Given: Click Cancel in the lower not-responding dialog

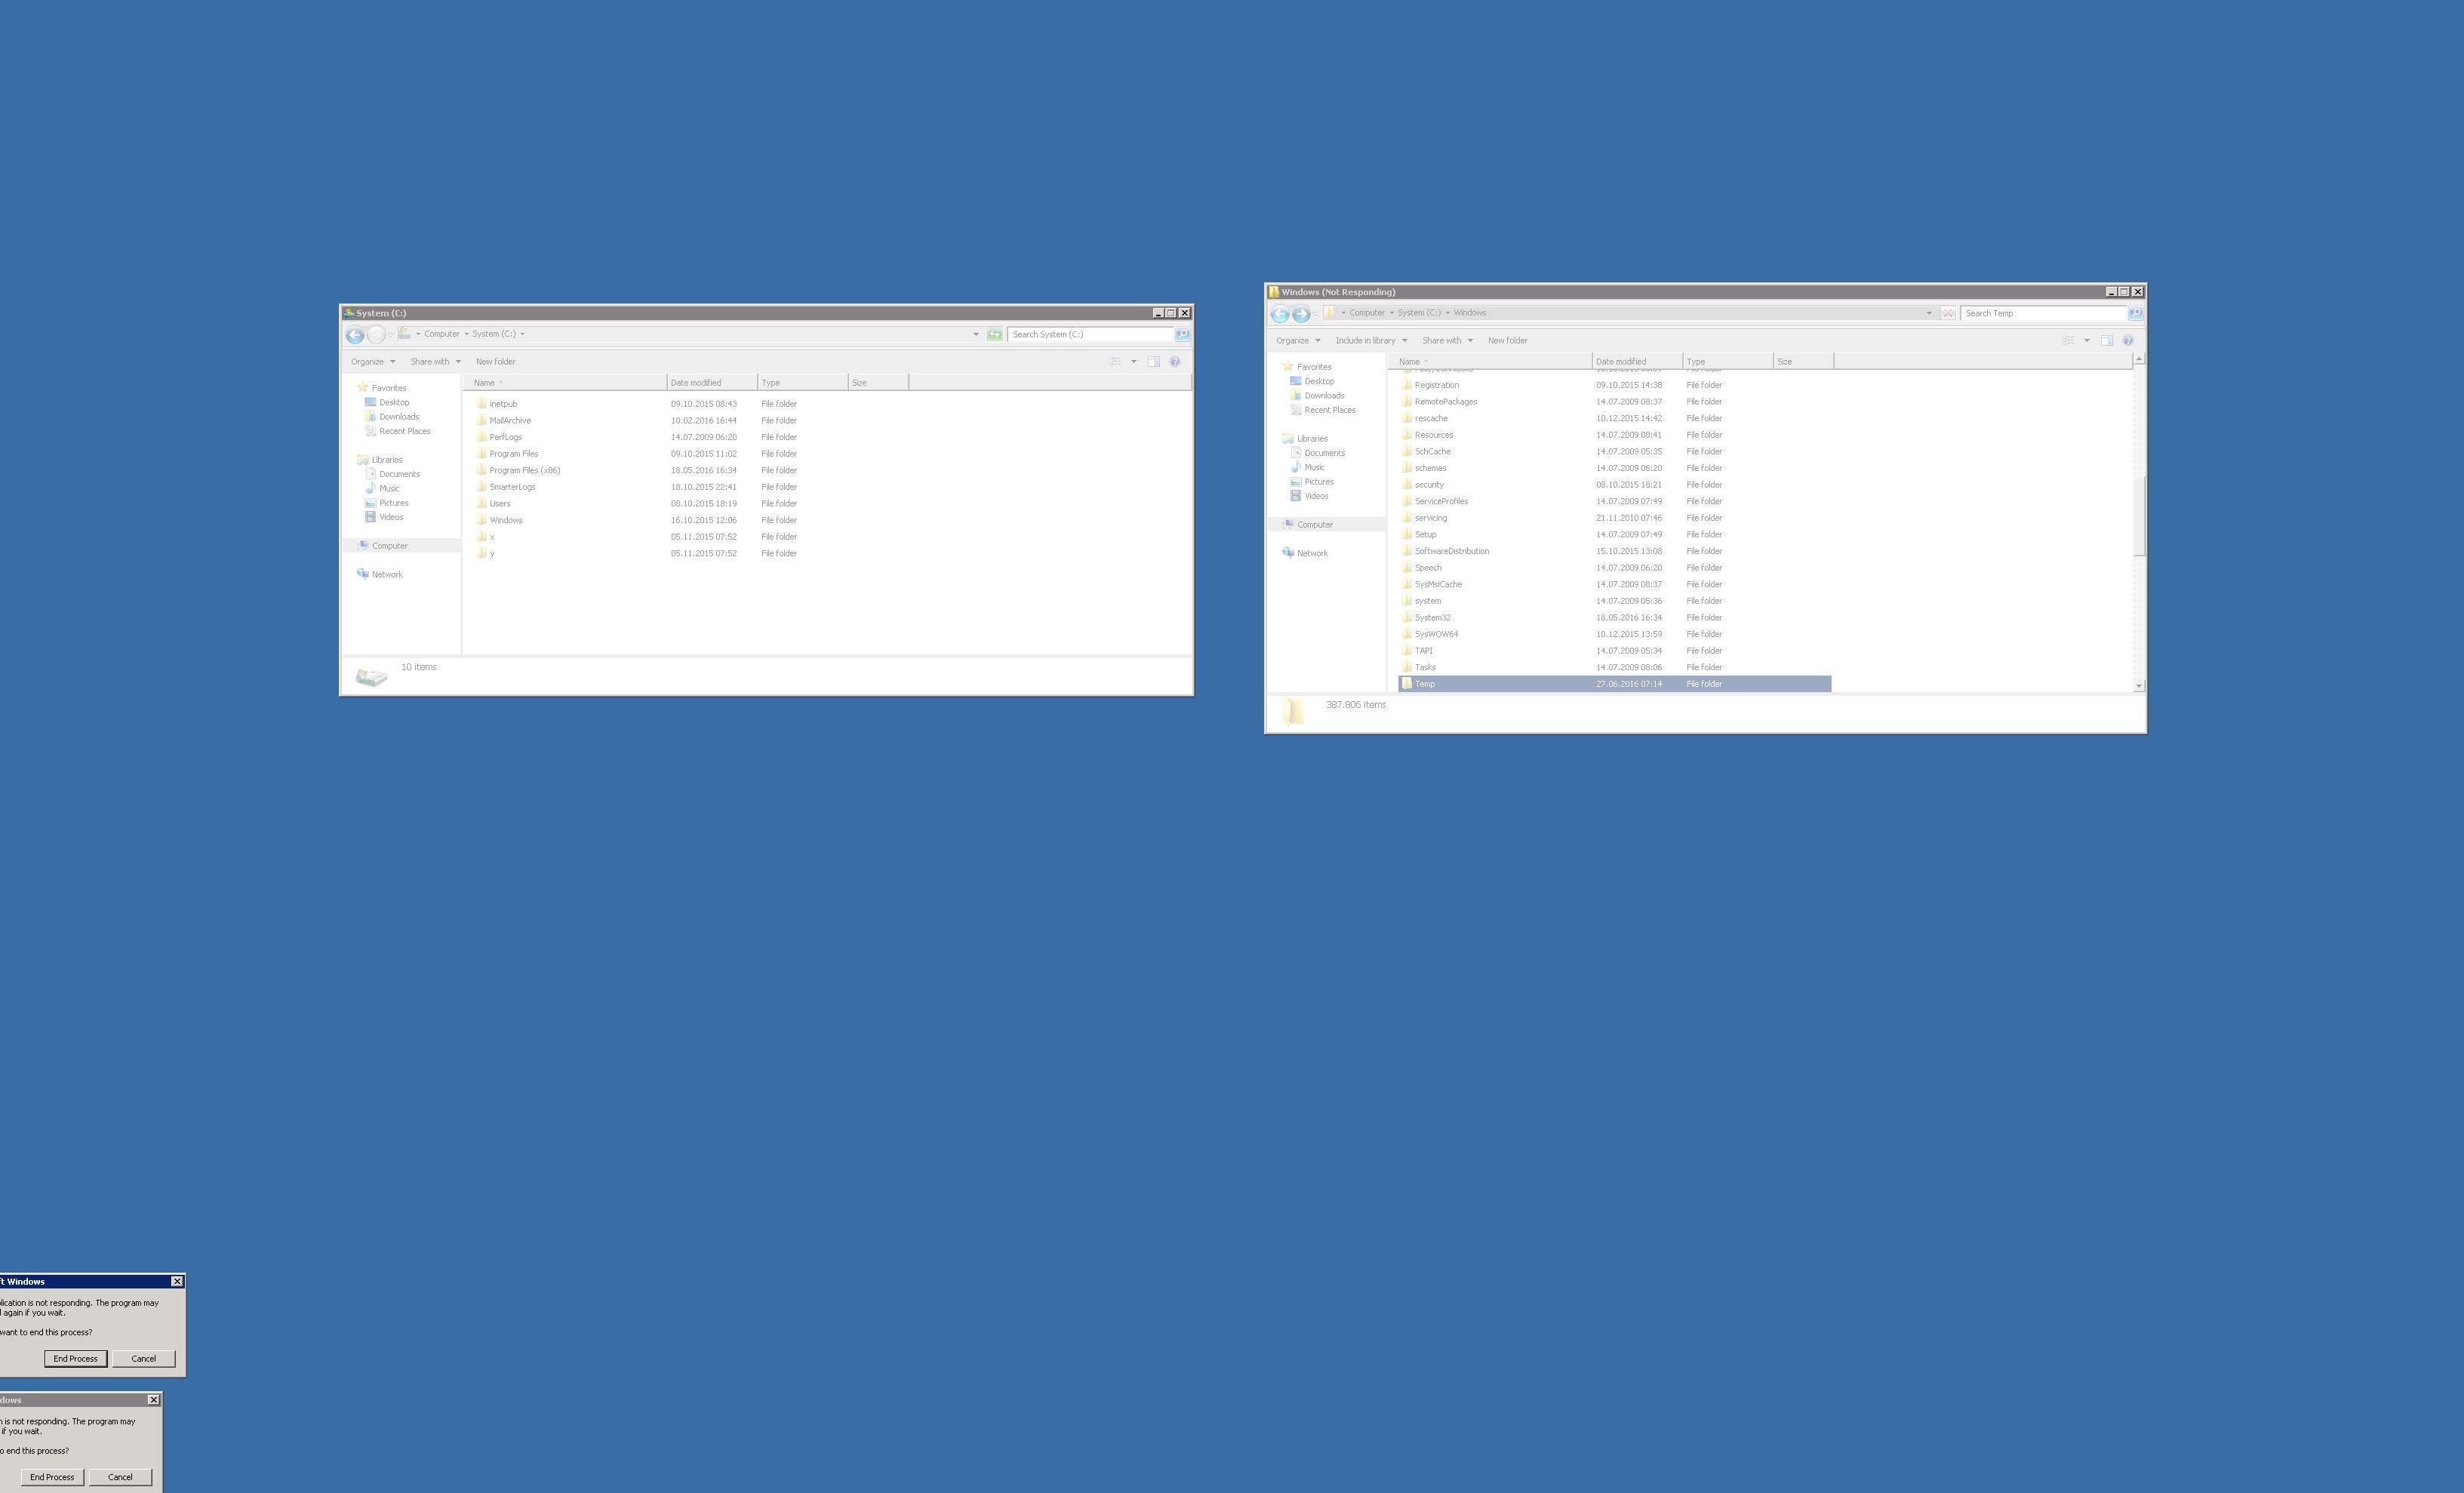Looking at the screenshot, I should [120, 1477].
